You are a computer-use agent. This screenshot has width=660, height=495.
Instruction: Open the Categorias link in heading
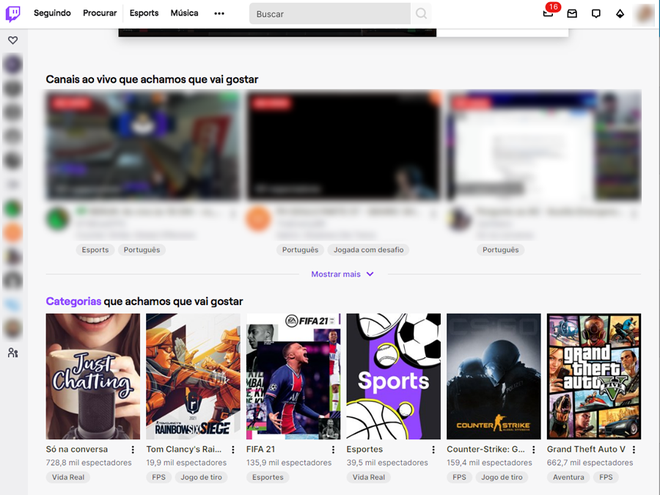coord(73,301)
